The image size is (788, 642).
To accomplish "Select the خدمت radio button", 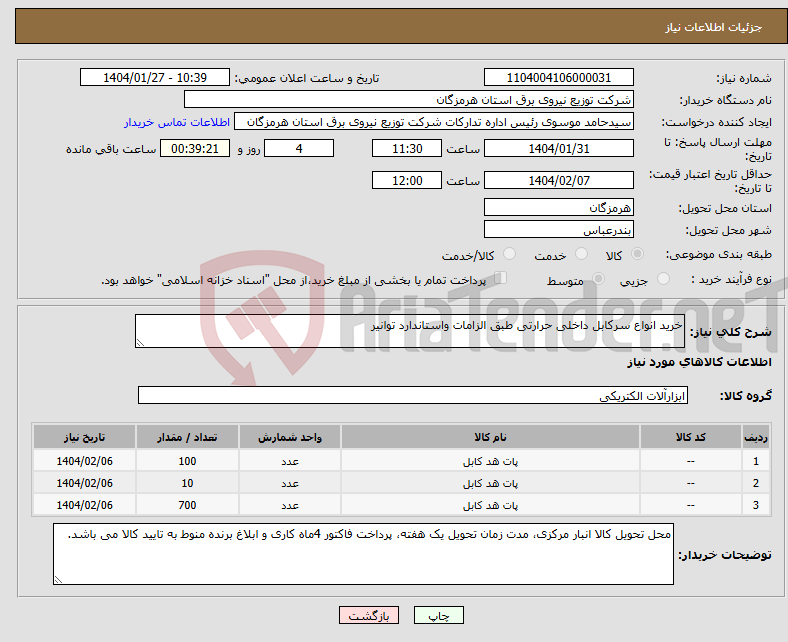I will coord(581,254).
